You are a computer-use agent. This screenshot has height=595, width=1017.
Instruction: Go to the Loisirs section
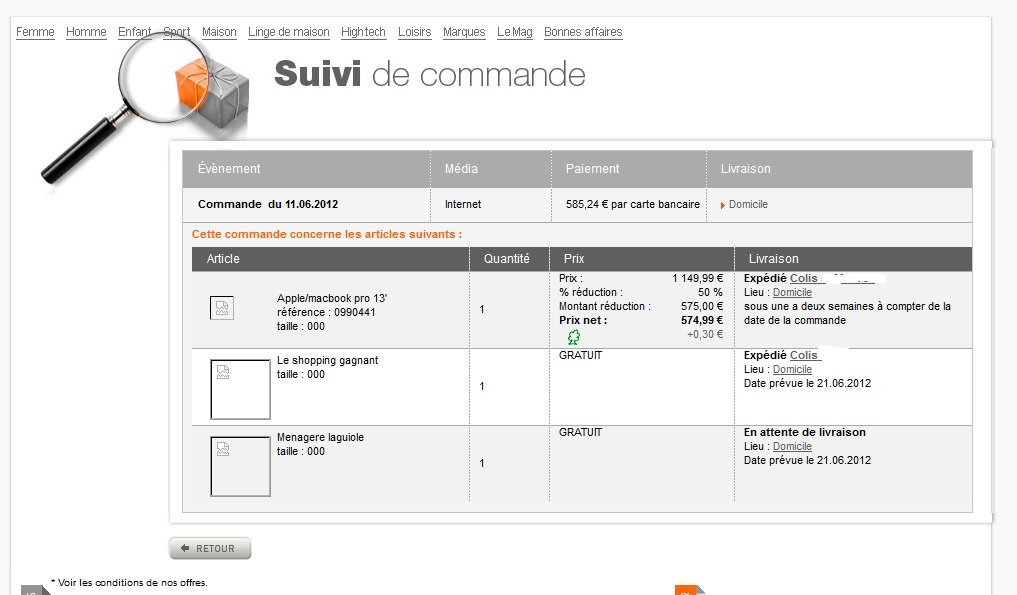414,32
